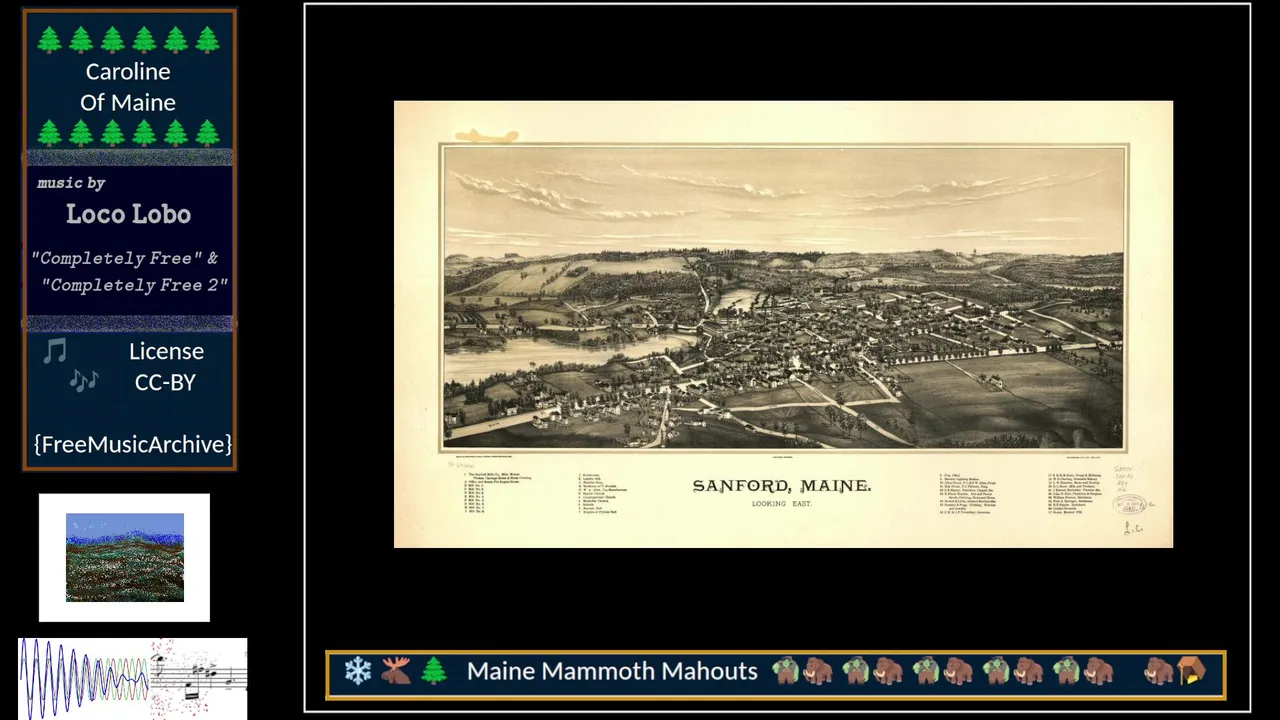Click the "Completely Free" & track title
The image size is (1280, 720).
click(125, 258)
